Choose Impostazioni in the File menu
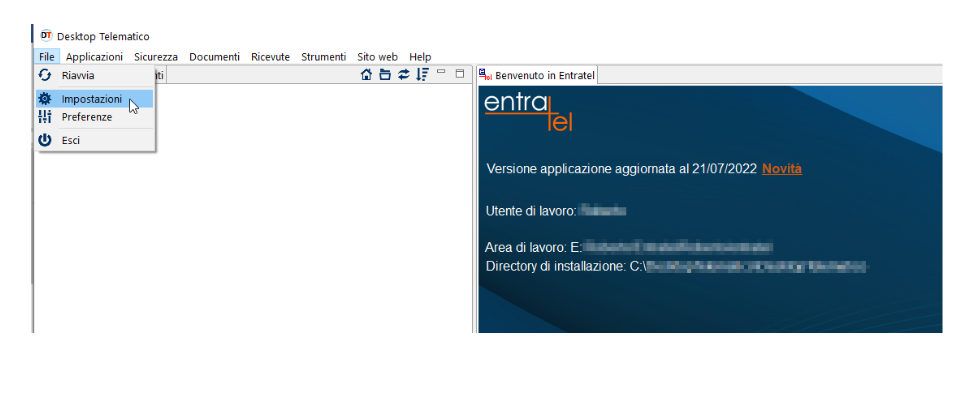977x405 pixels. (91, 99)
